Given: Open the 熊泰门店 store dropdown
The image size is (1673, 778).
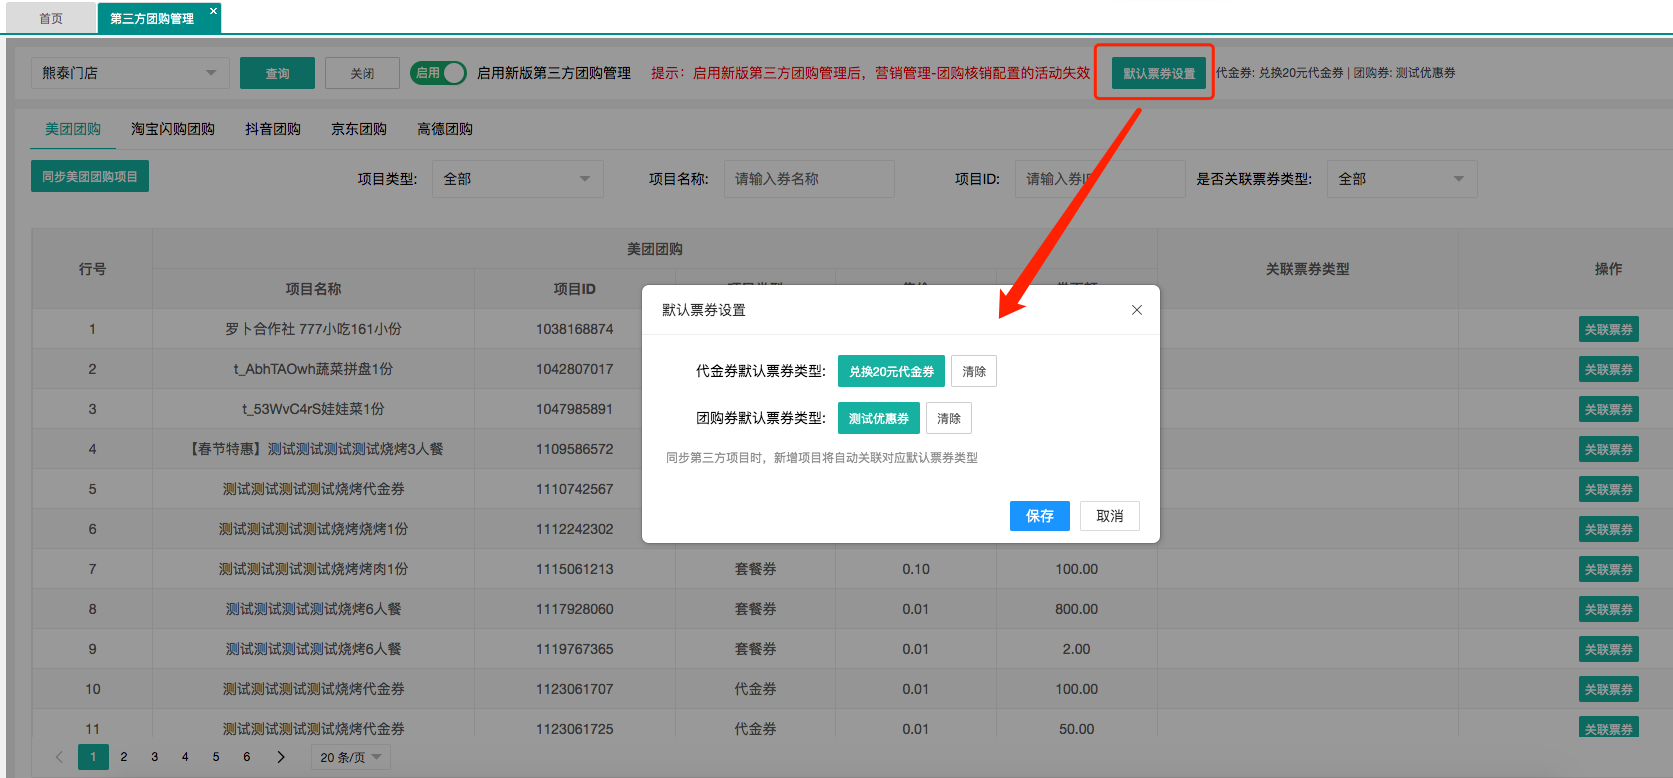Looking at the screenshot, I should click(x=130, y=73).
